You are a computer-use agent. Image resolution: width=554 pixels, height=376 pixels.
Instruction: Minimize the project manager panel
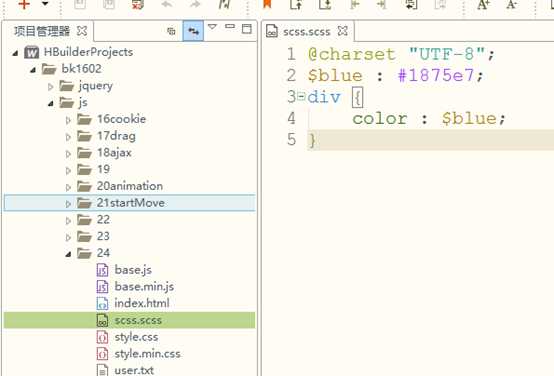click(x=230, y=26)
